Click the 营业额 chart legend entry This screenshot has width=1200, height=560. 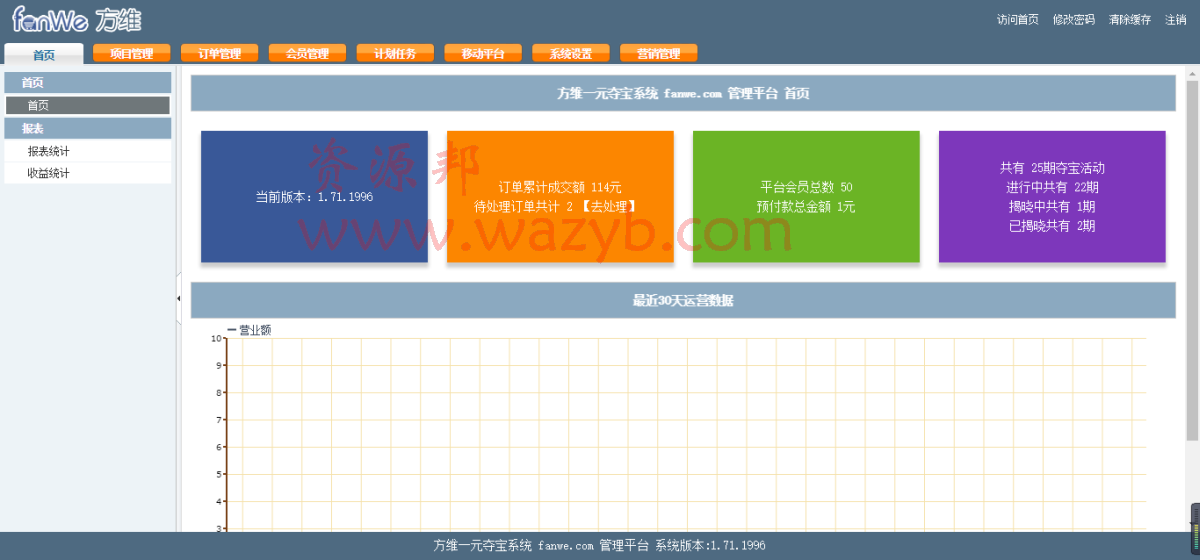click(249, 329)
